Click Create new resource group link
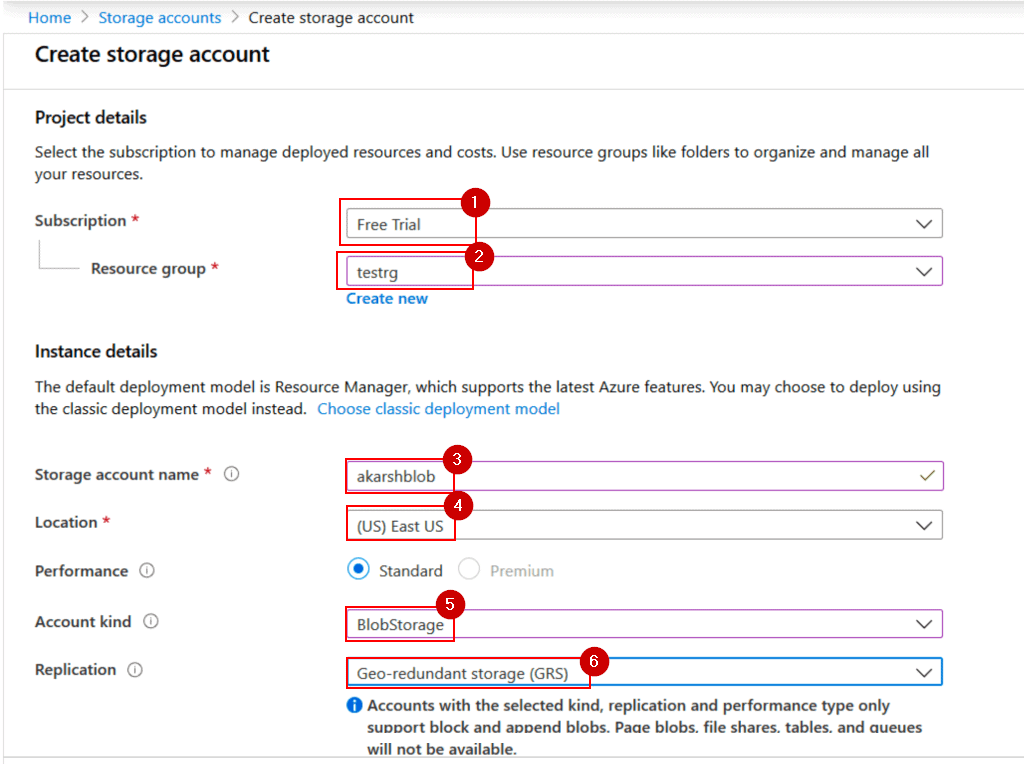This screenshot has height=764, width=1024. click(387, 299)
